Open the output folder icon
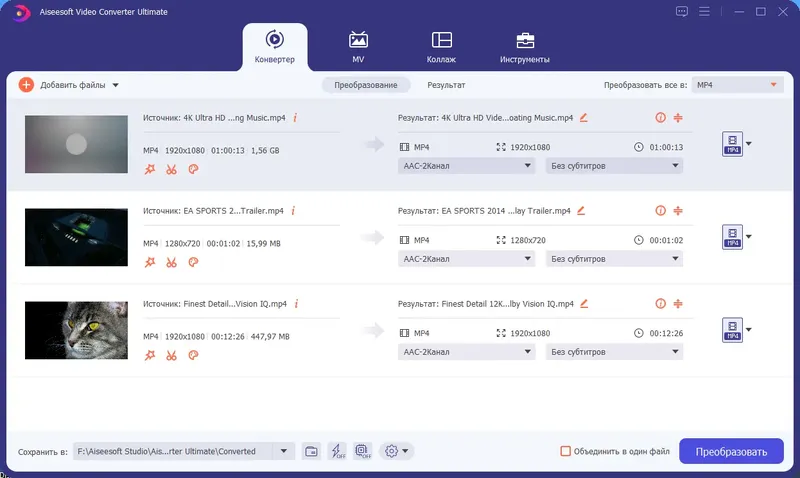The height and width of the screenshot is (478, 800). [311, 451]
